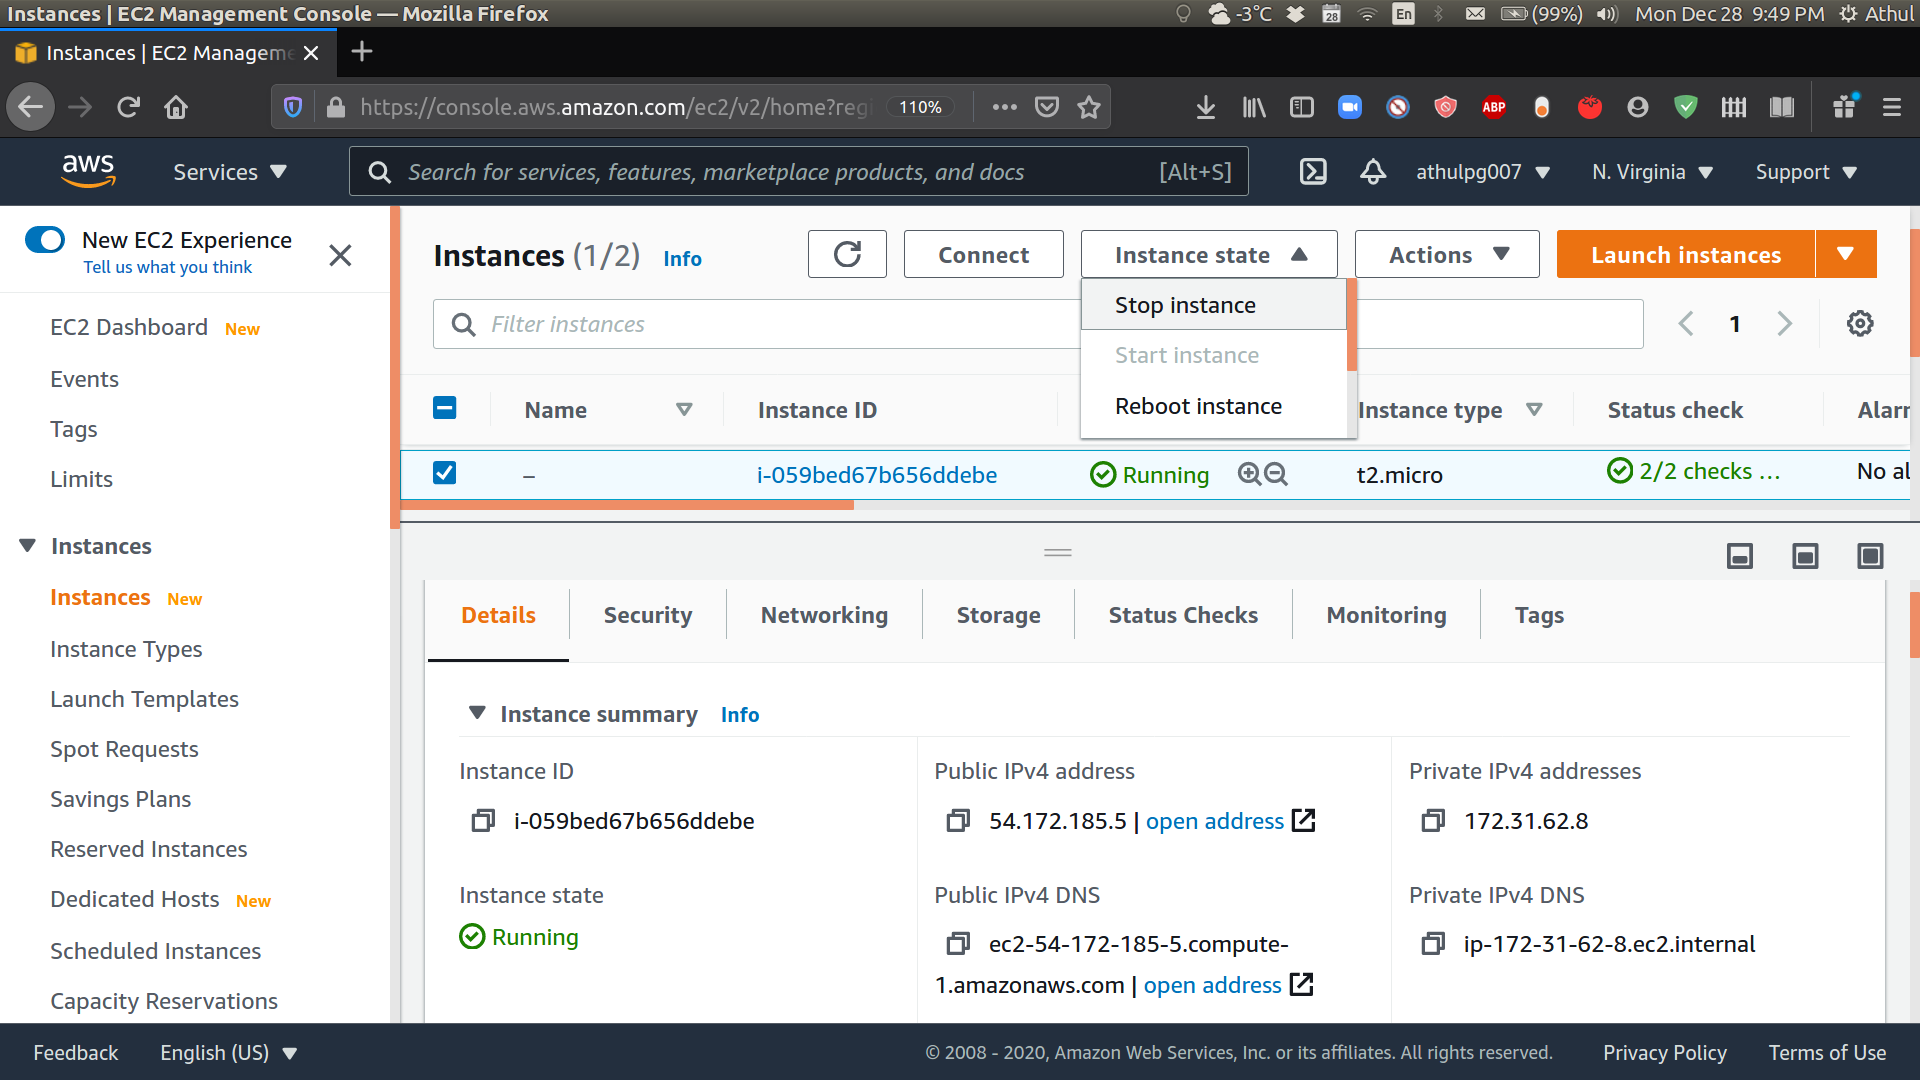Toggle select all instances checkbox

(x=444, y=406)
